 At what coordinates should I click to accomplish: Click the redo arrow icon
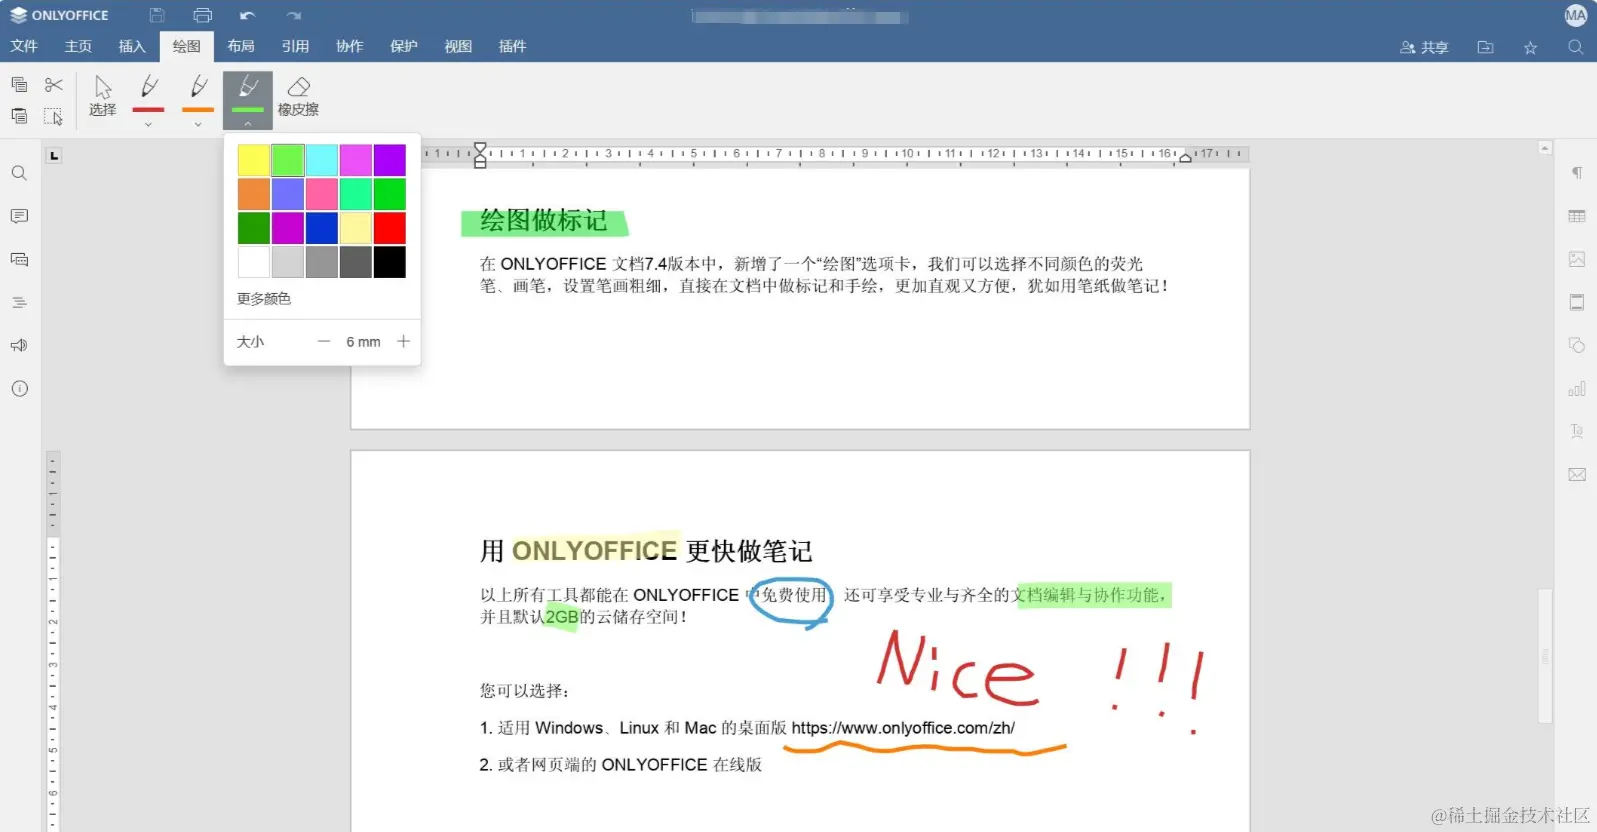pos(293,15)
